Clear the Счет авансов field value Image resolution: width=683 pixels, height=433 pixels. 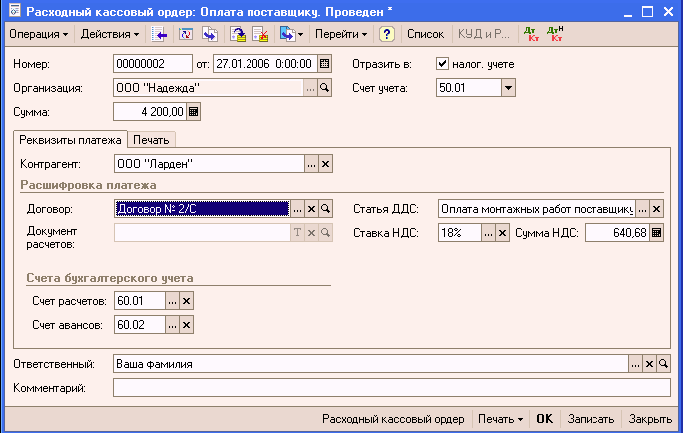point(186,324)
